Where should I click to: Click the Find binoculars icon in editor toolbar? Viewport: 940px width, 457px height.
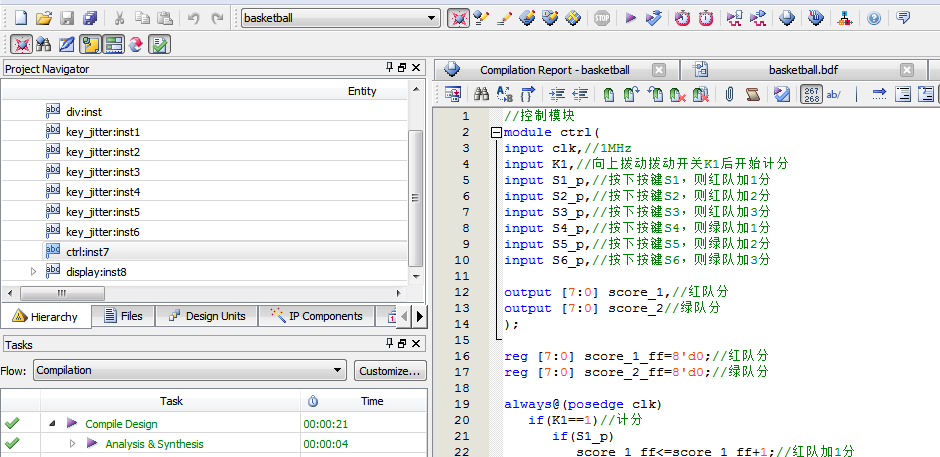[481, 94]
